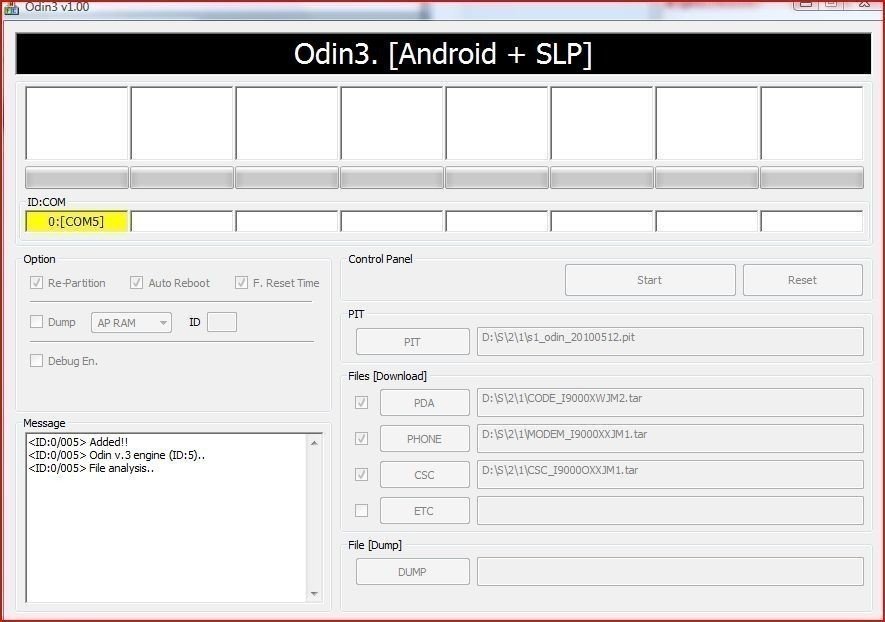This screenshot has width=885, height=622.
Task: Click Message scrollbar down arrow
Action: tap(314, 594)
